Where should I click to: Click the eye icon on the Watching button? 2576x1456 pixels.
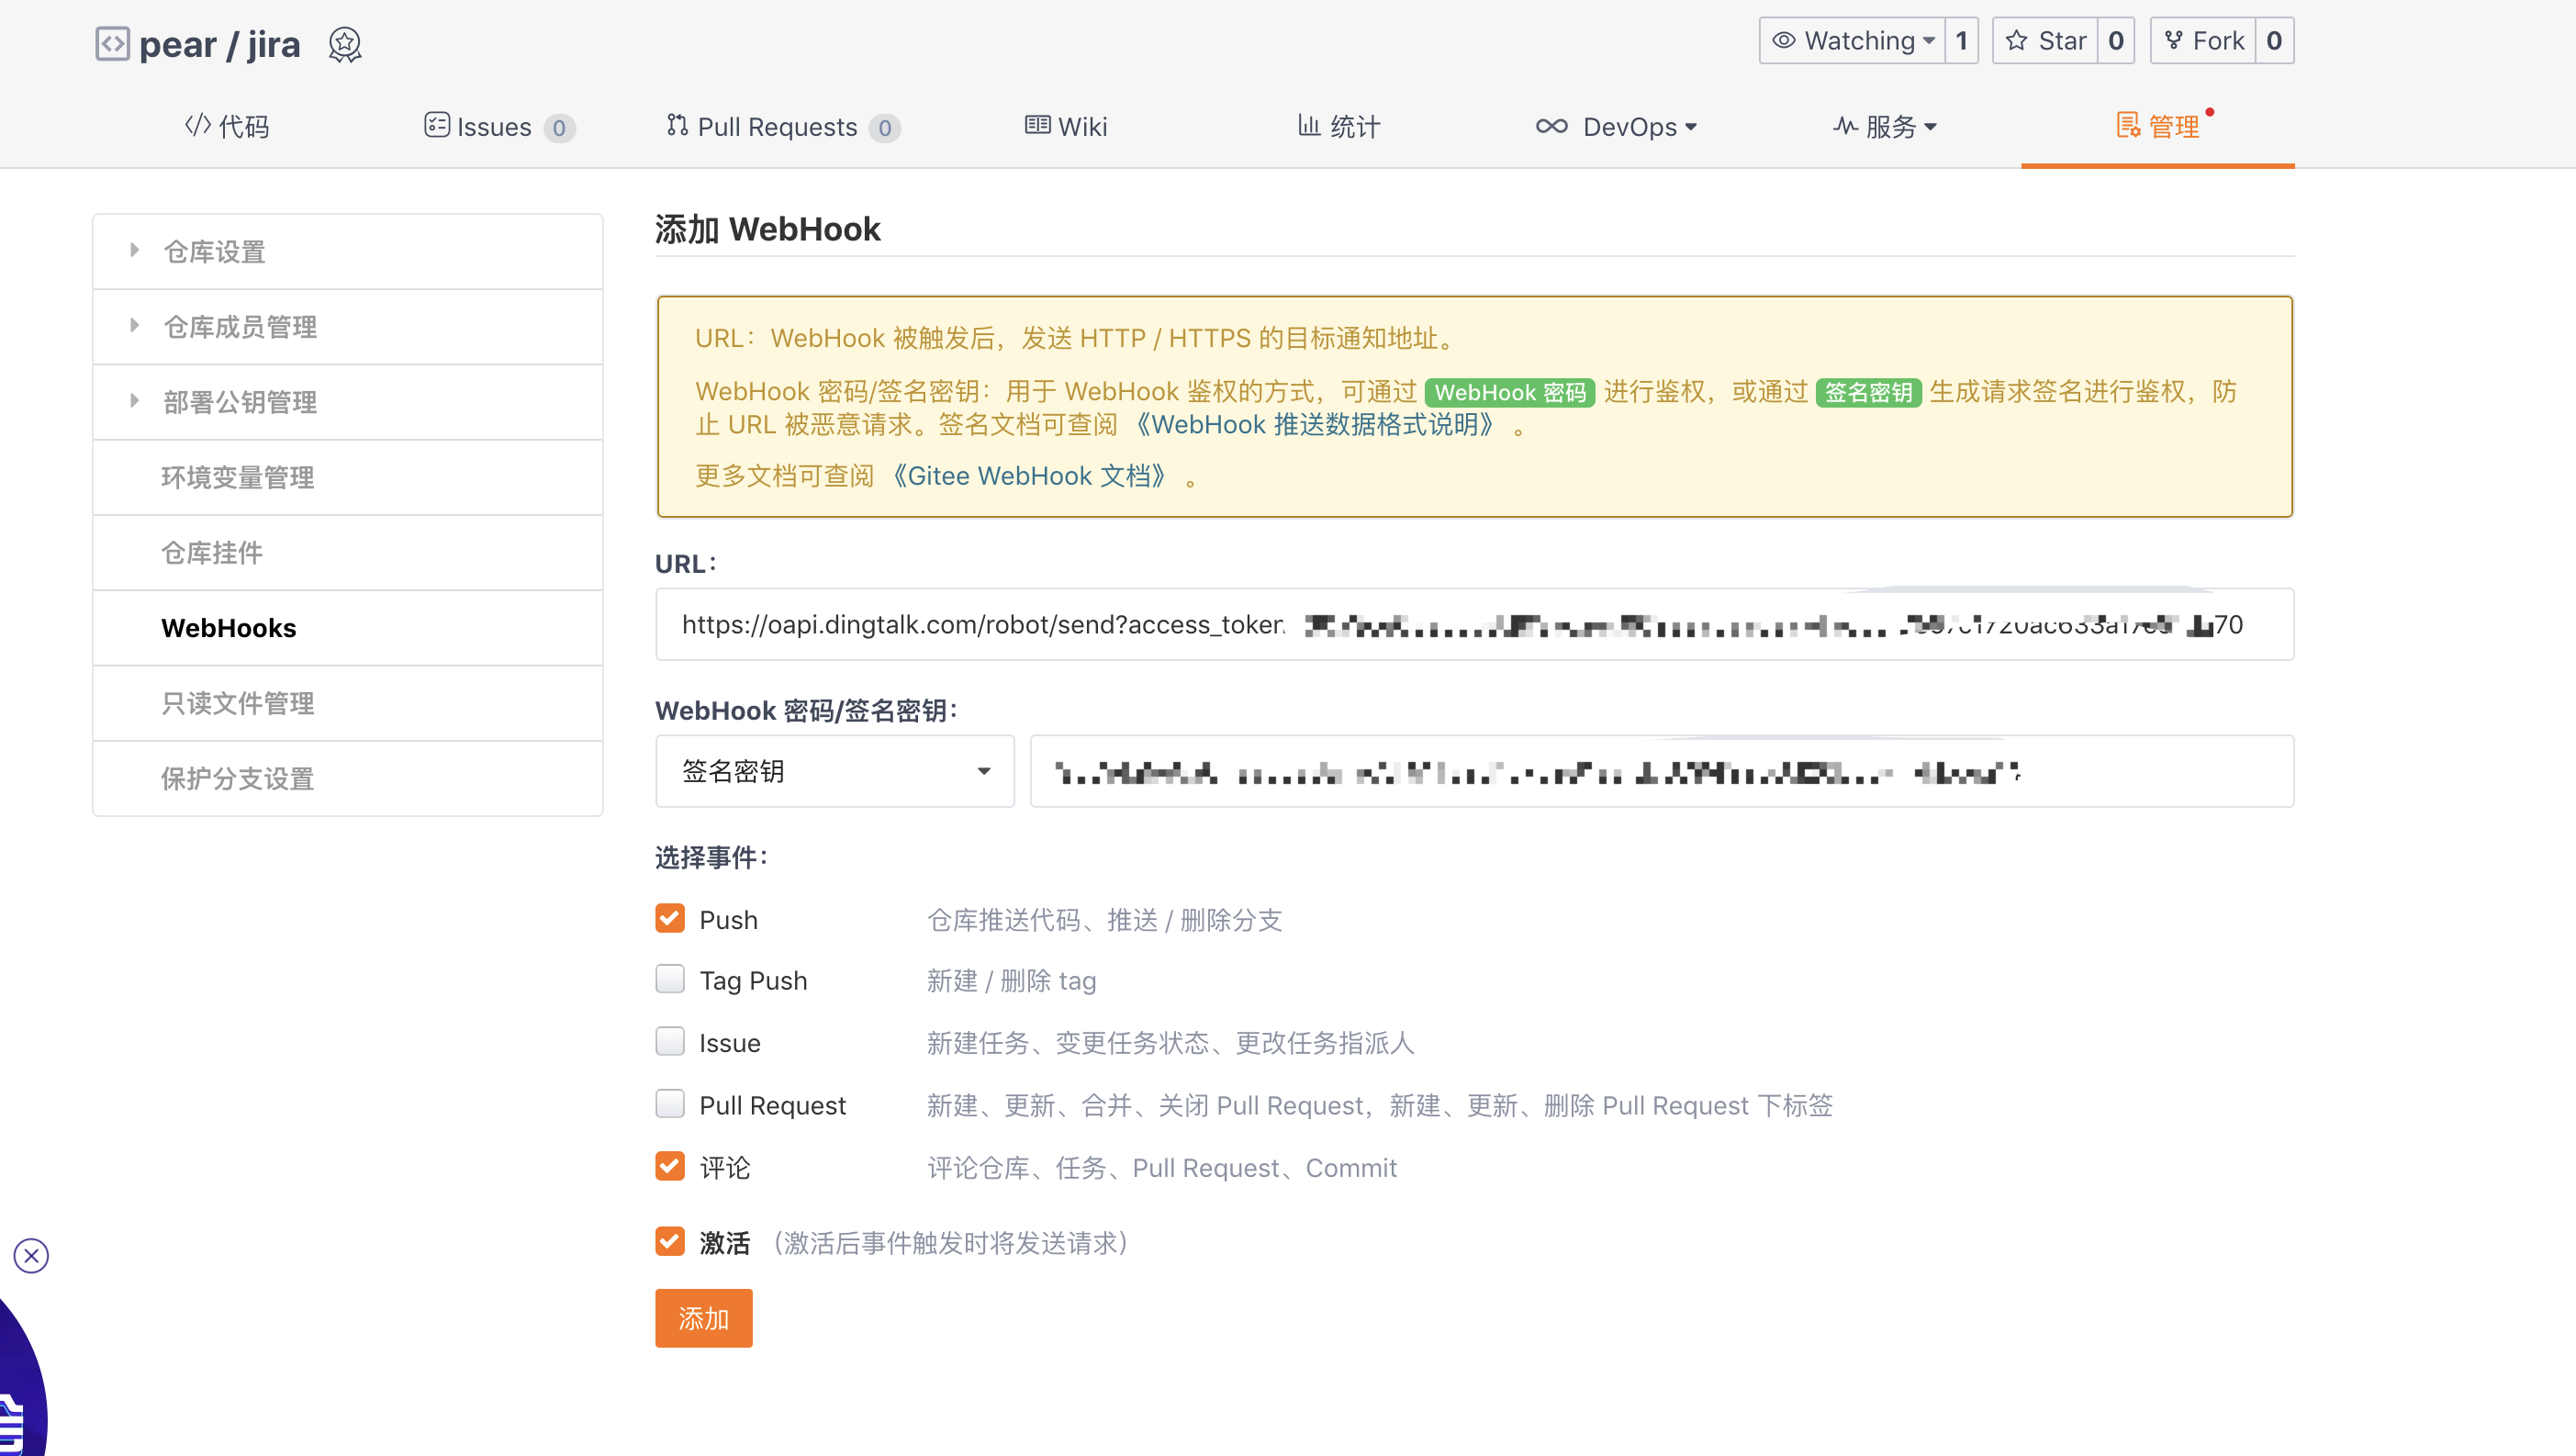coord(1784,41)
